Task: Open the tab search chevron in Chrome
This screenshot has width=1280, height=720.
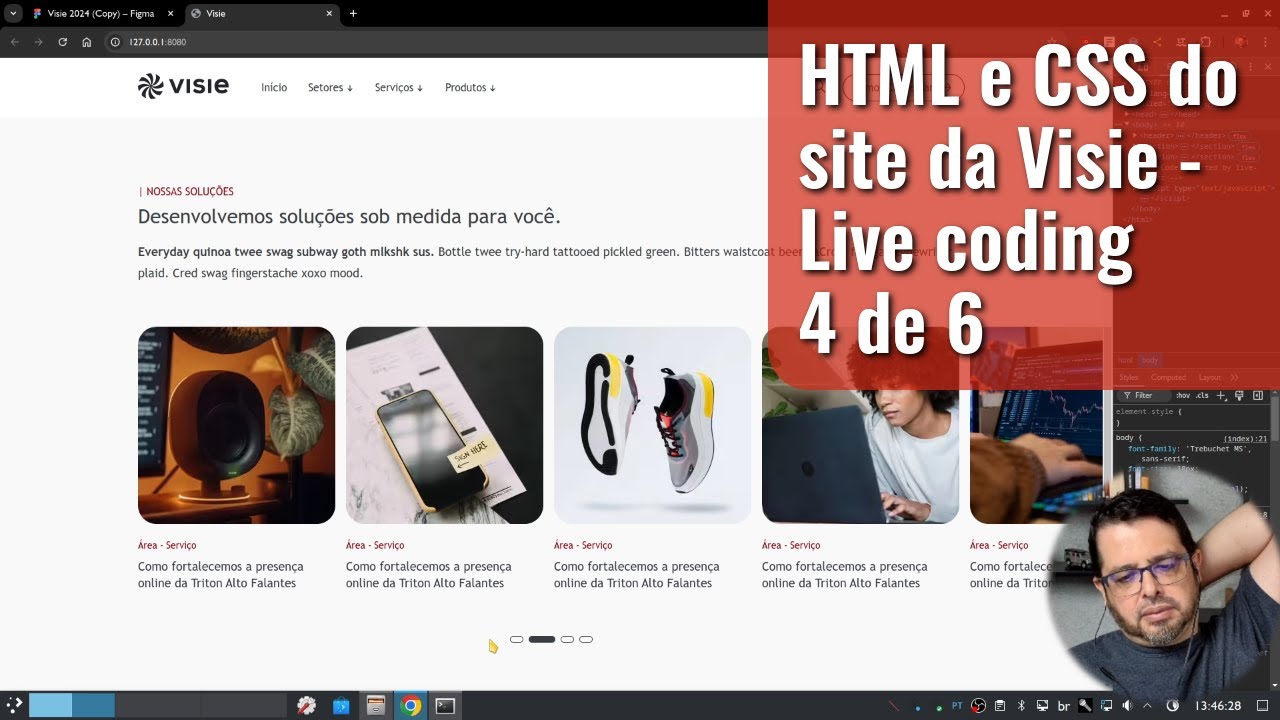Action: pyautogui.click(x=13, y=13)
